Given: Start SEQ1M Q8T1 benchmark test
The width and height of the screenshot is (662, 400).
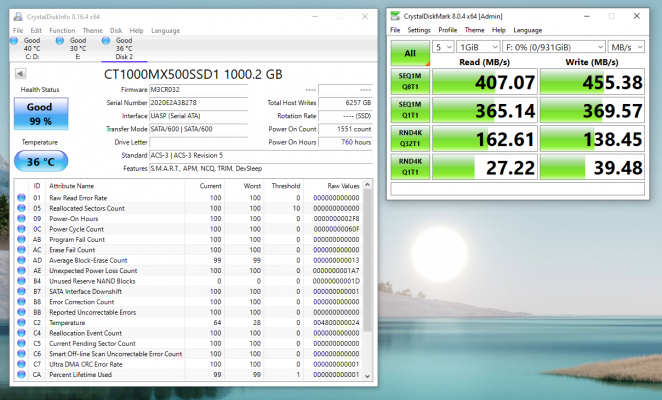Looking at the screenshot, I should [x=410, y=82].
